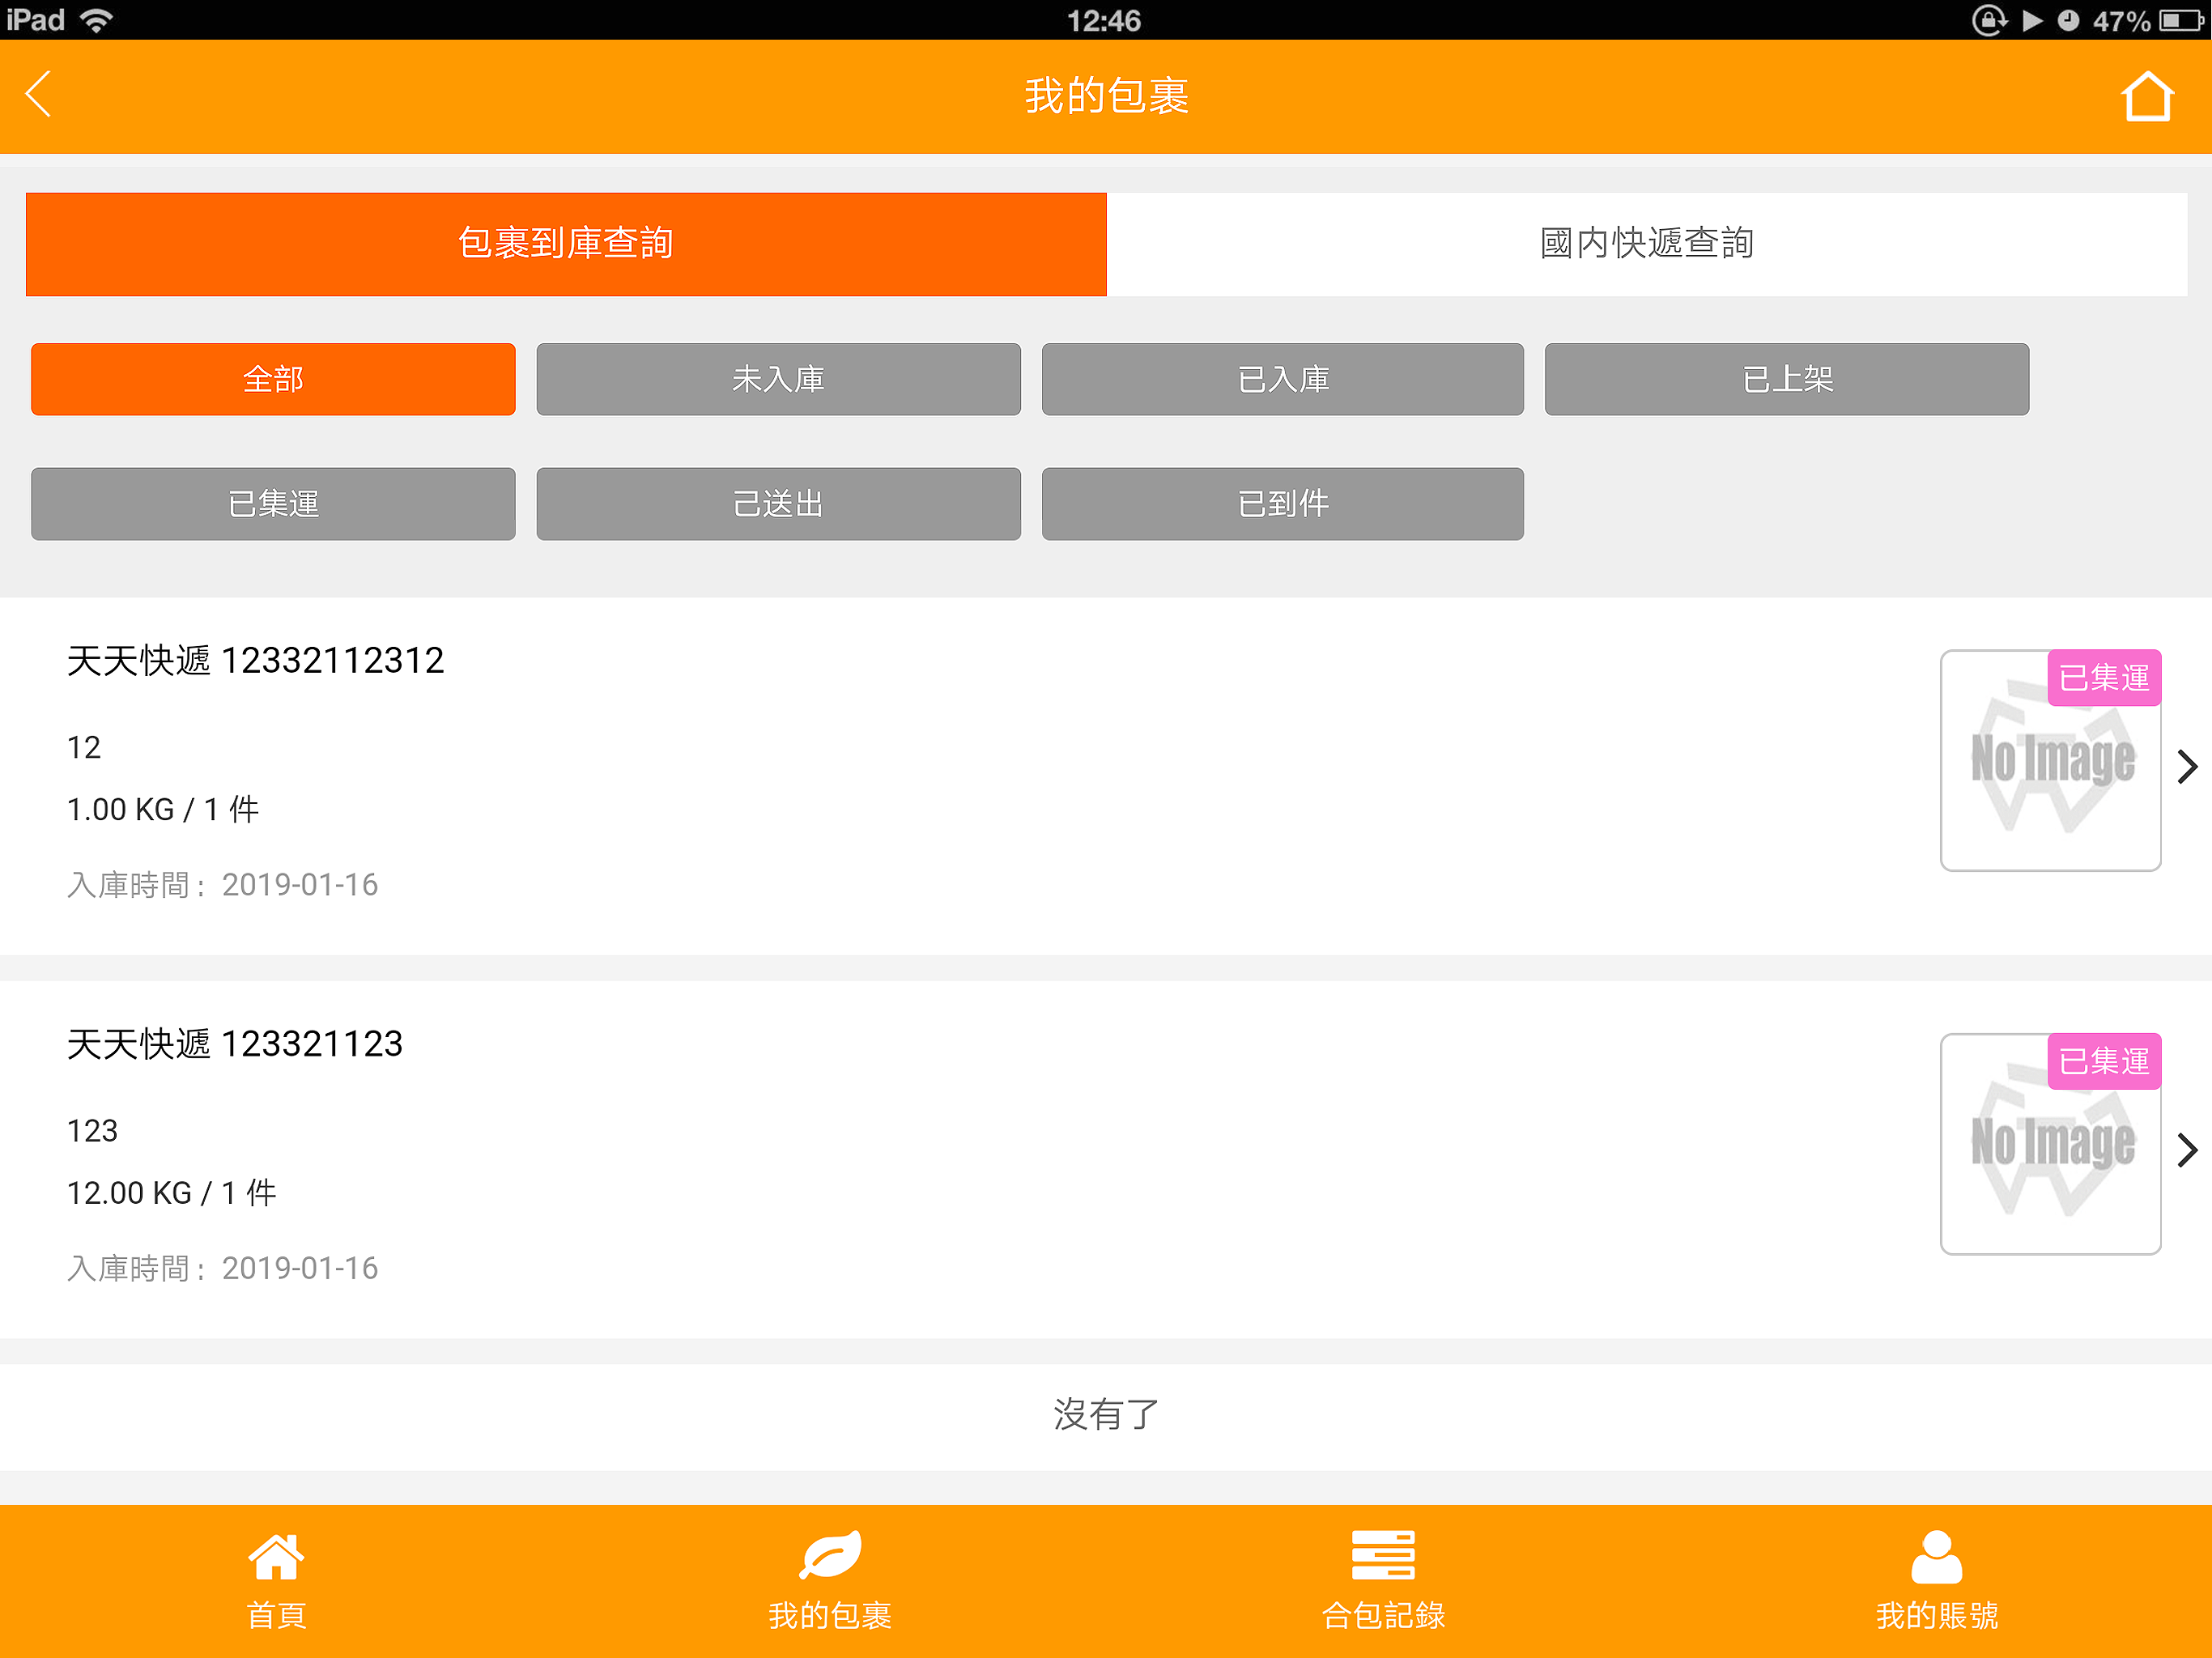Tap 已集運 badge on package 123321123

coord(2104,1061)
